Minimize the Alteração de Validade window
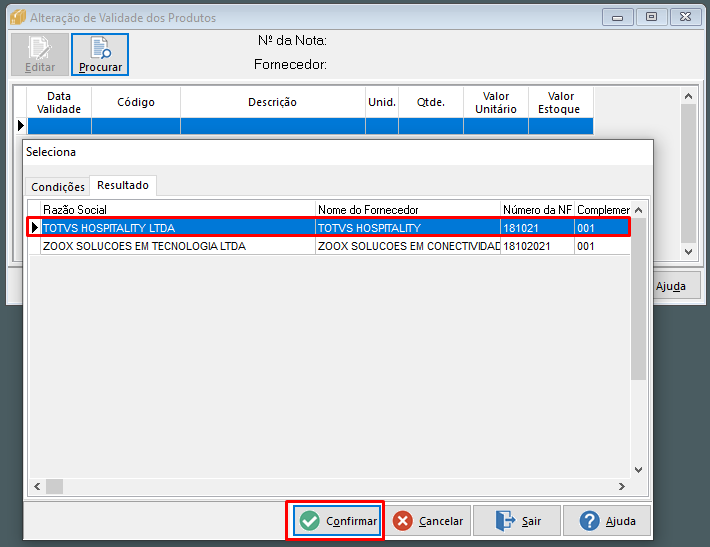710x547 pixels. tap(617, 17)
